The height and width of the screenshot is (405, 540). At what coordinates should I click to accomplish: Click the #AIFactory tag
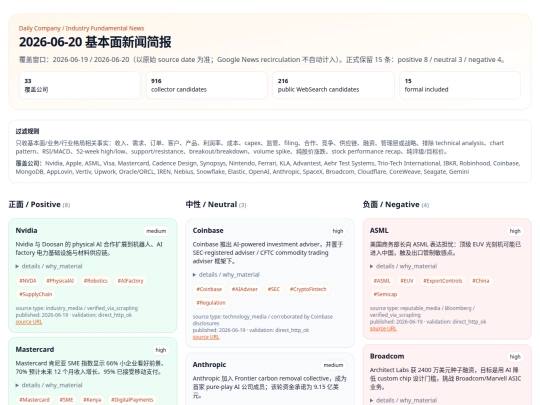tap(130, 281)
